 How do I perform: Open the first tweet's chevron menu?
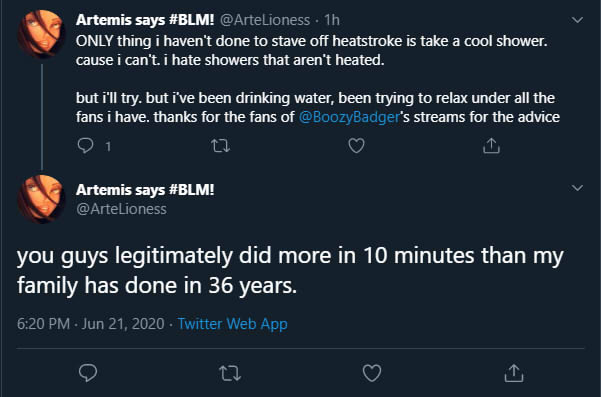(577, 20)
